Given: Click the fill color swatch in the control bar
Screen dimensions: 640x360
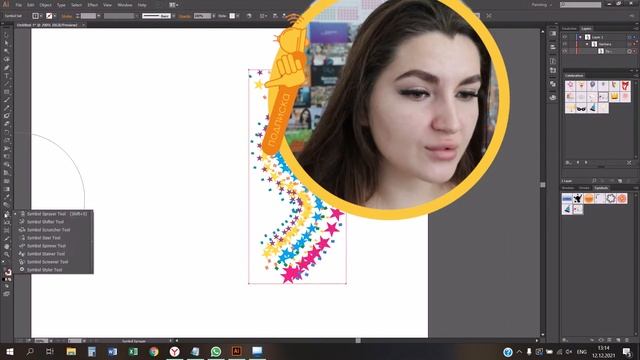Looking at the screenshot, I should (36, 16).
